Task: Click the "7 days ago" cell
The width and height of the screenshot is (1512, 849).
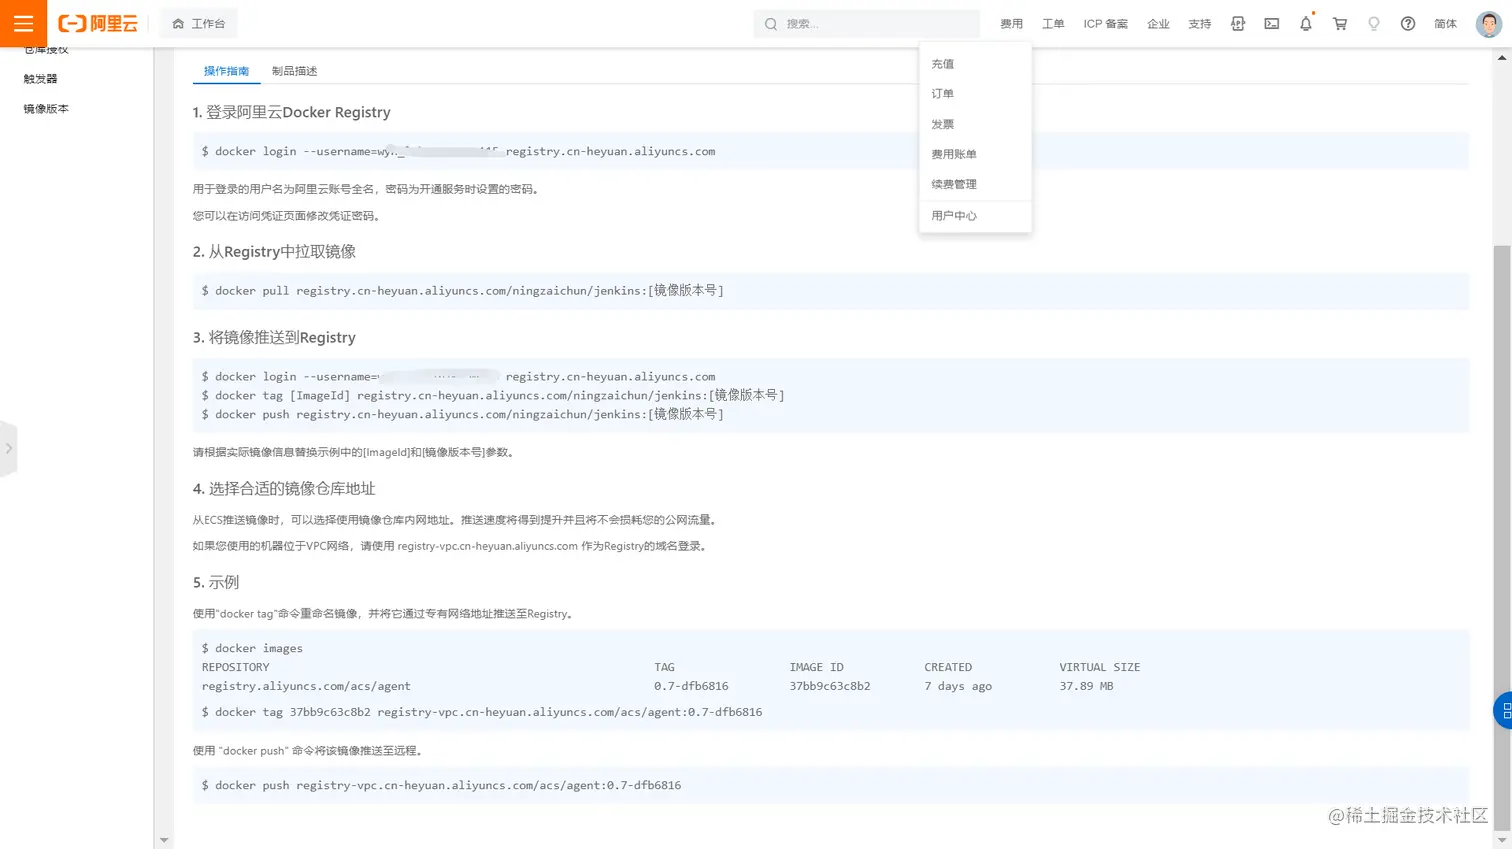Action: pyautogui.click(x=958, y=686)
